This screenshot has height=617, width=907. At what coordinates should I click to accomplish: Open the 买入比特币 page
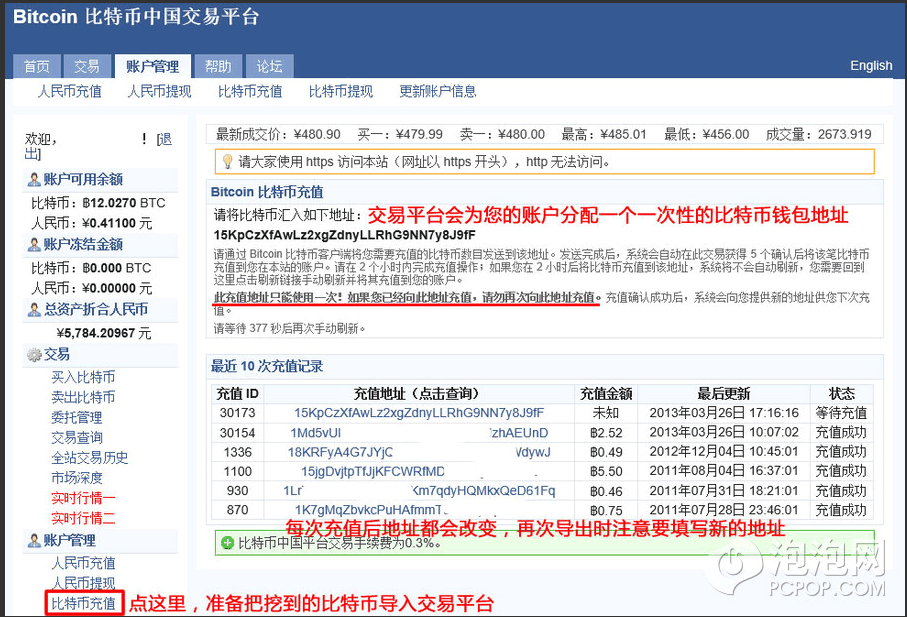pos(82,379)
